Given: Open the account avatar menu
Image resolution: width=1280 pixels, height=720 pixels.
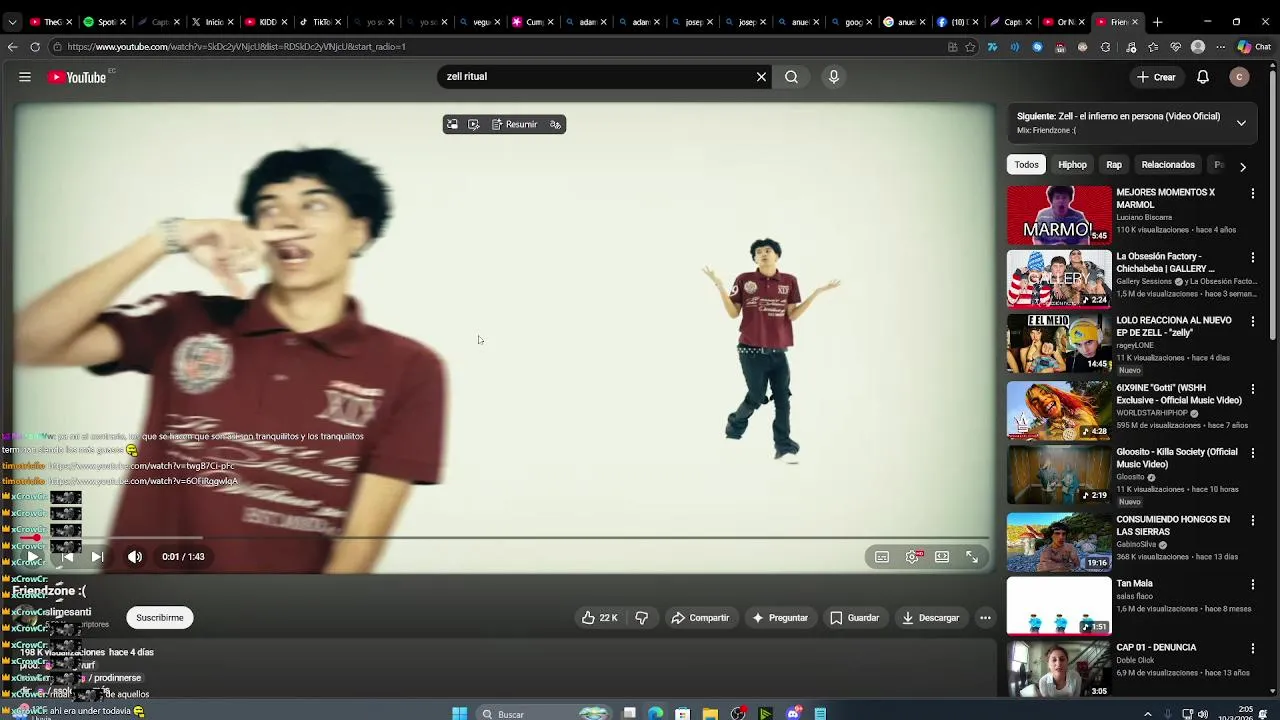Looking at the screenshot, I should click(1239, 77).
